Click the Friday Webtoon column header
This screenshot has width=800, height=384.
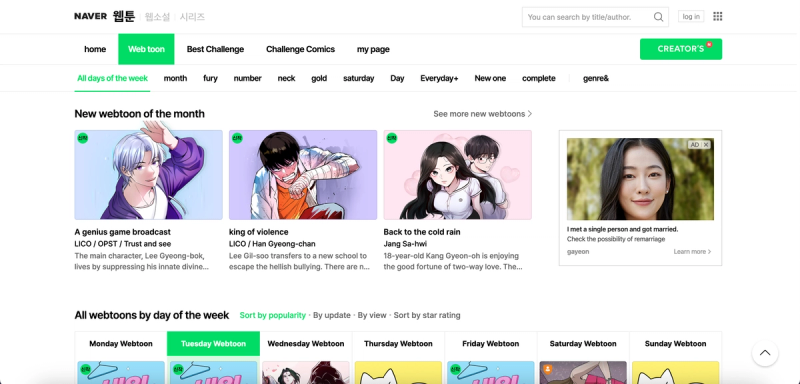click(x=491, y=344)
